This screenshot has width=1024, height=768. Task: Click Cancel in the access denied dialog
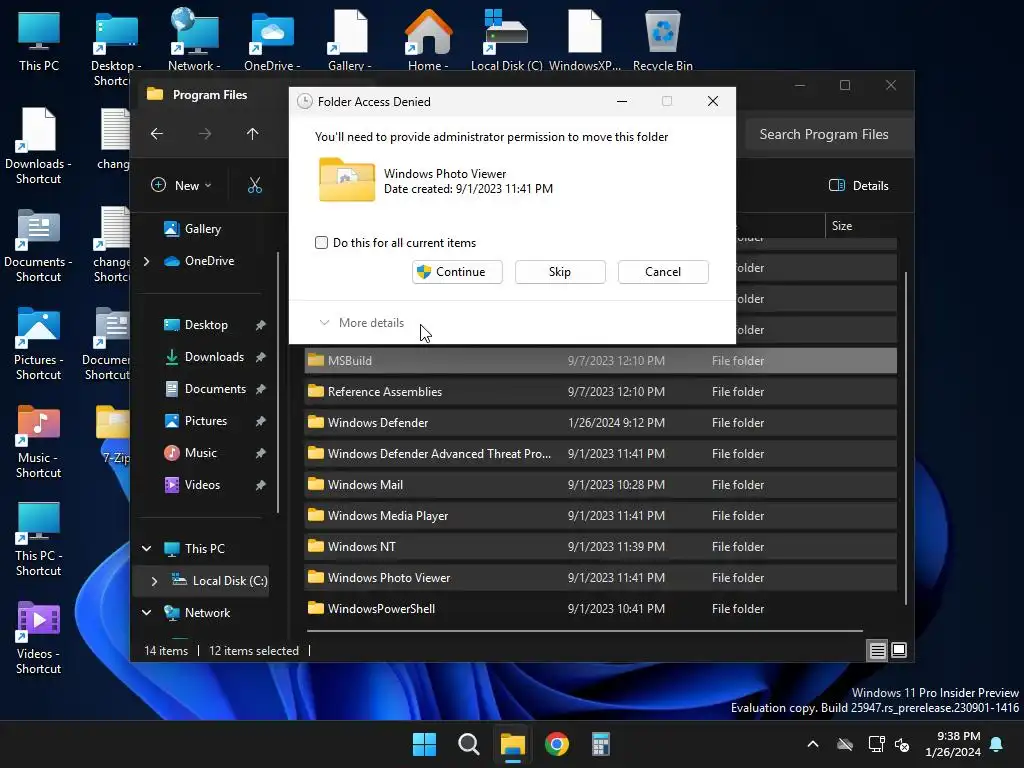[x=663, y=272]
